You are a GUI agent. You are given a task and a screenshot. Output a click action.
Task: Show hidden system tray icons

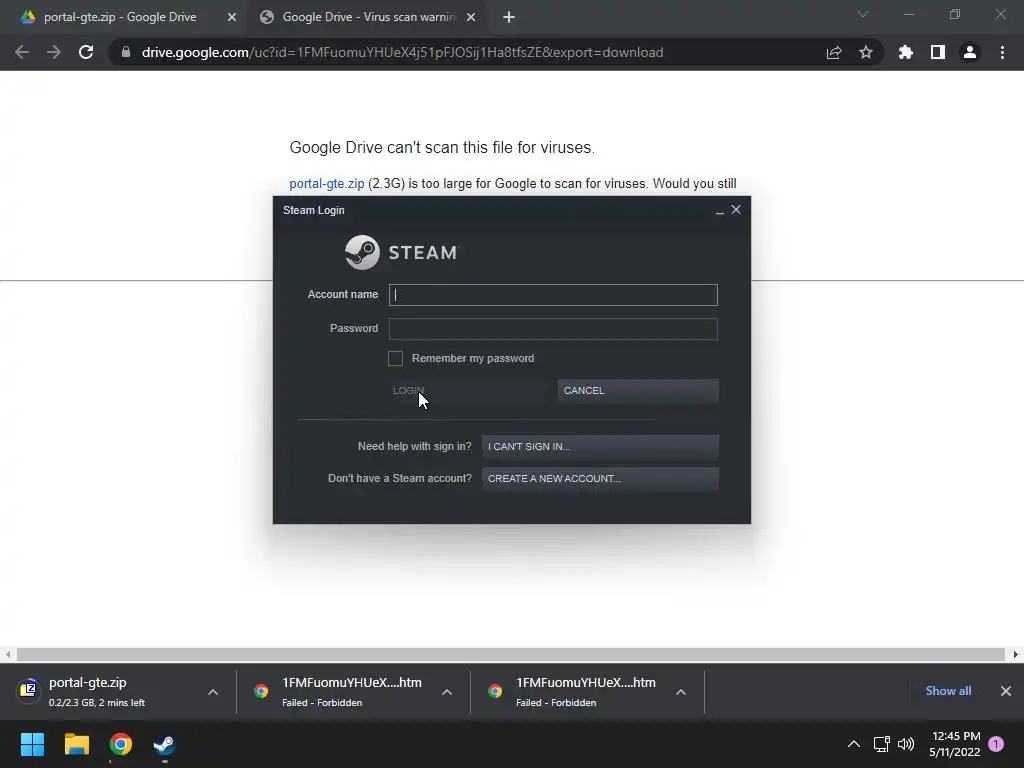[x=854, y=744]
